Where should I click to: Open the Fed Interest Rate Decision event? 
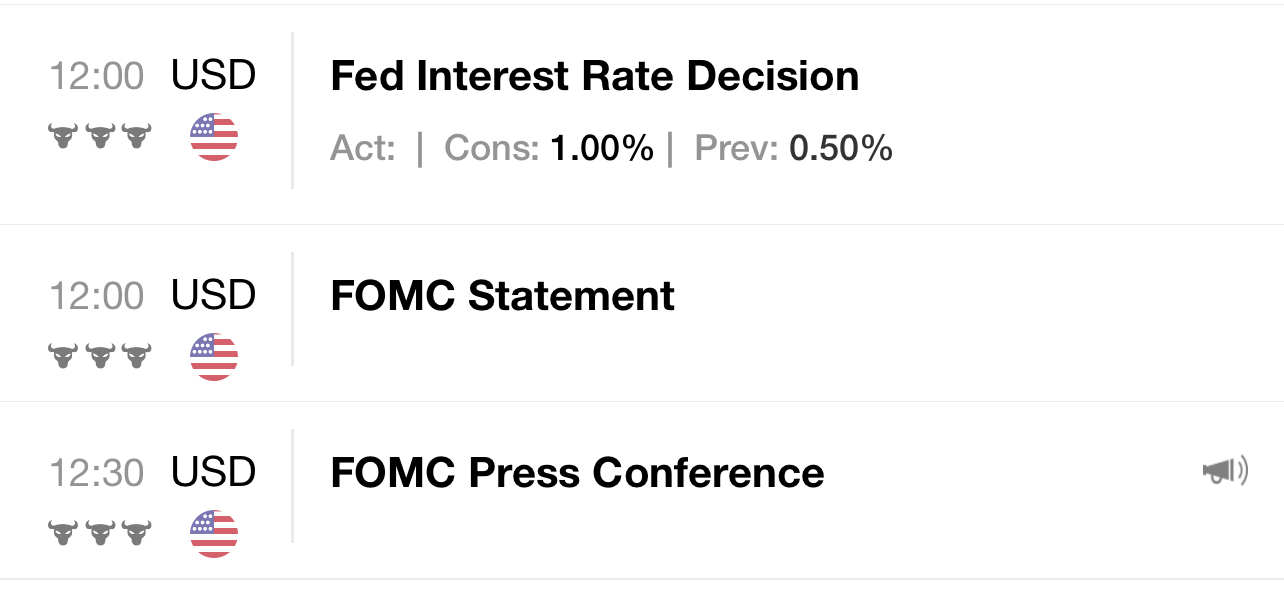click(594, 77)
